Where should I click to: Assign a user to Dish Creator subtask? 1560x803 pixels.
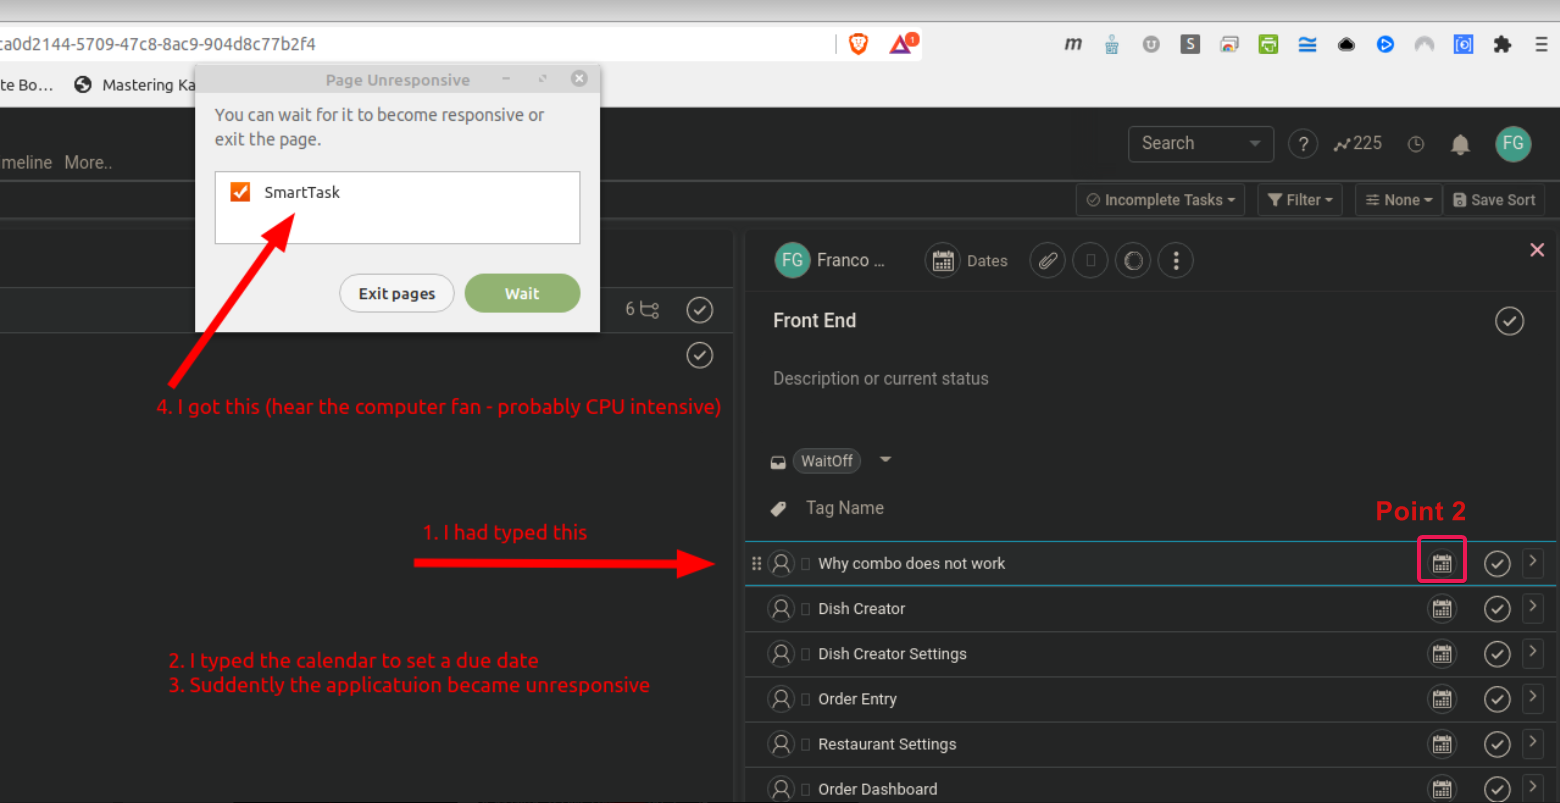pos(781,608)
